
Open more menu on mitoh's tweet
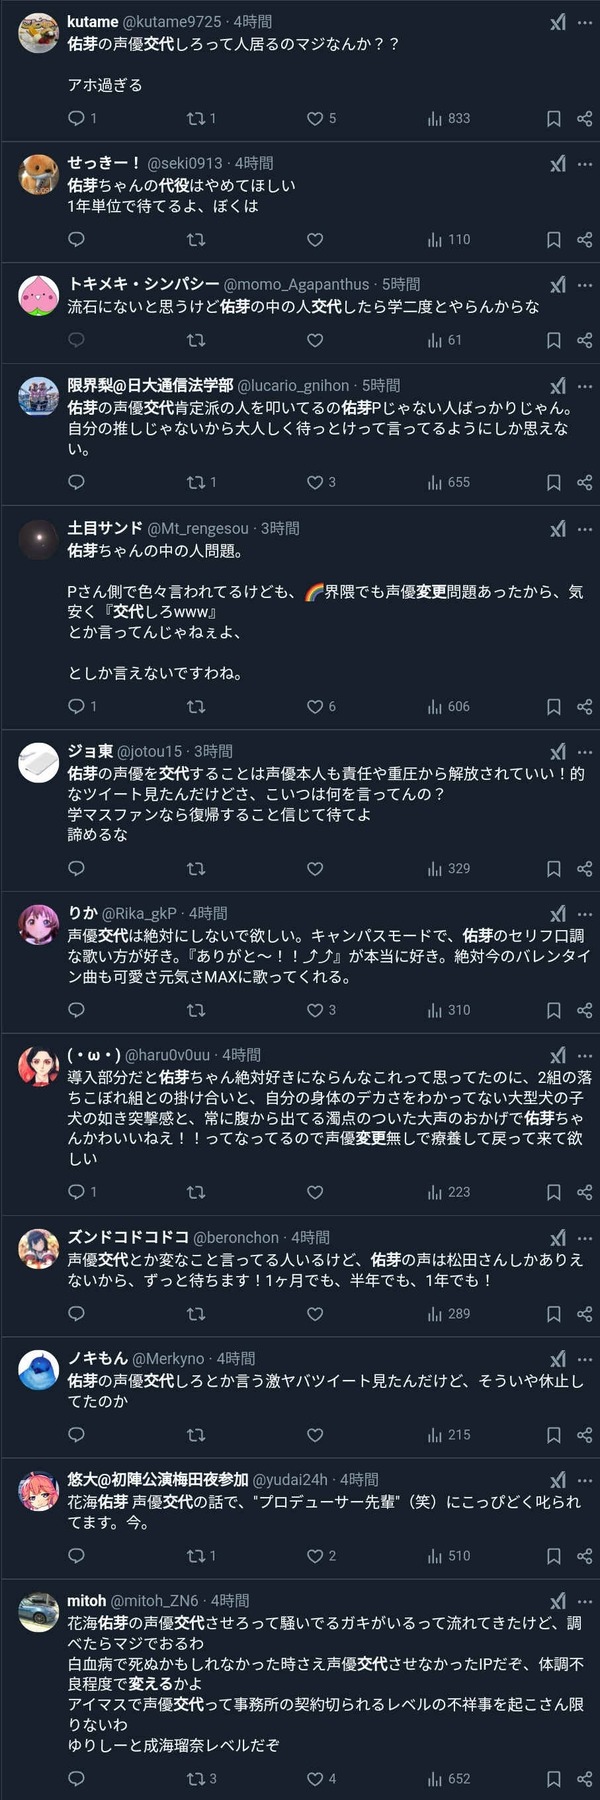(x=585, y=1601)
